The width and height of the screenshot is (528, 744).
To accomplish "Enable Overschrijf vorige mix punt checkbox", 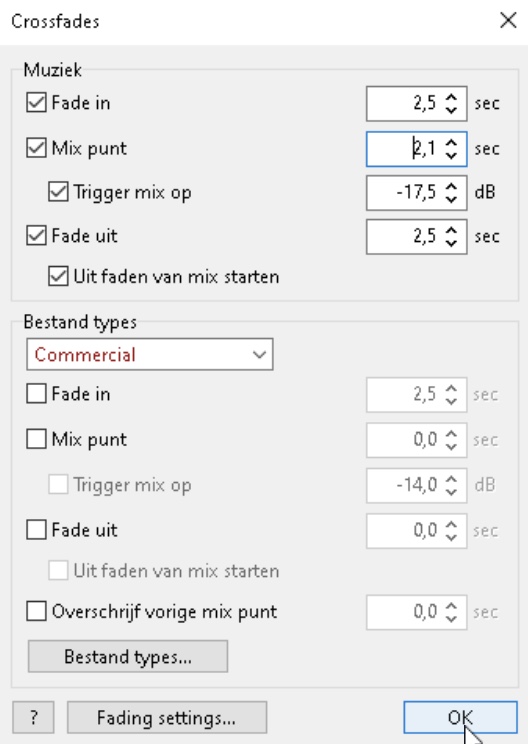I will 37,611.
